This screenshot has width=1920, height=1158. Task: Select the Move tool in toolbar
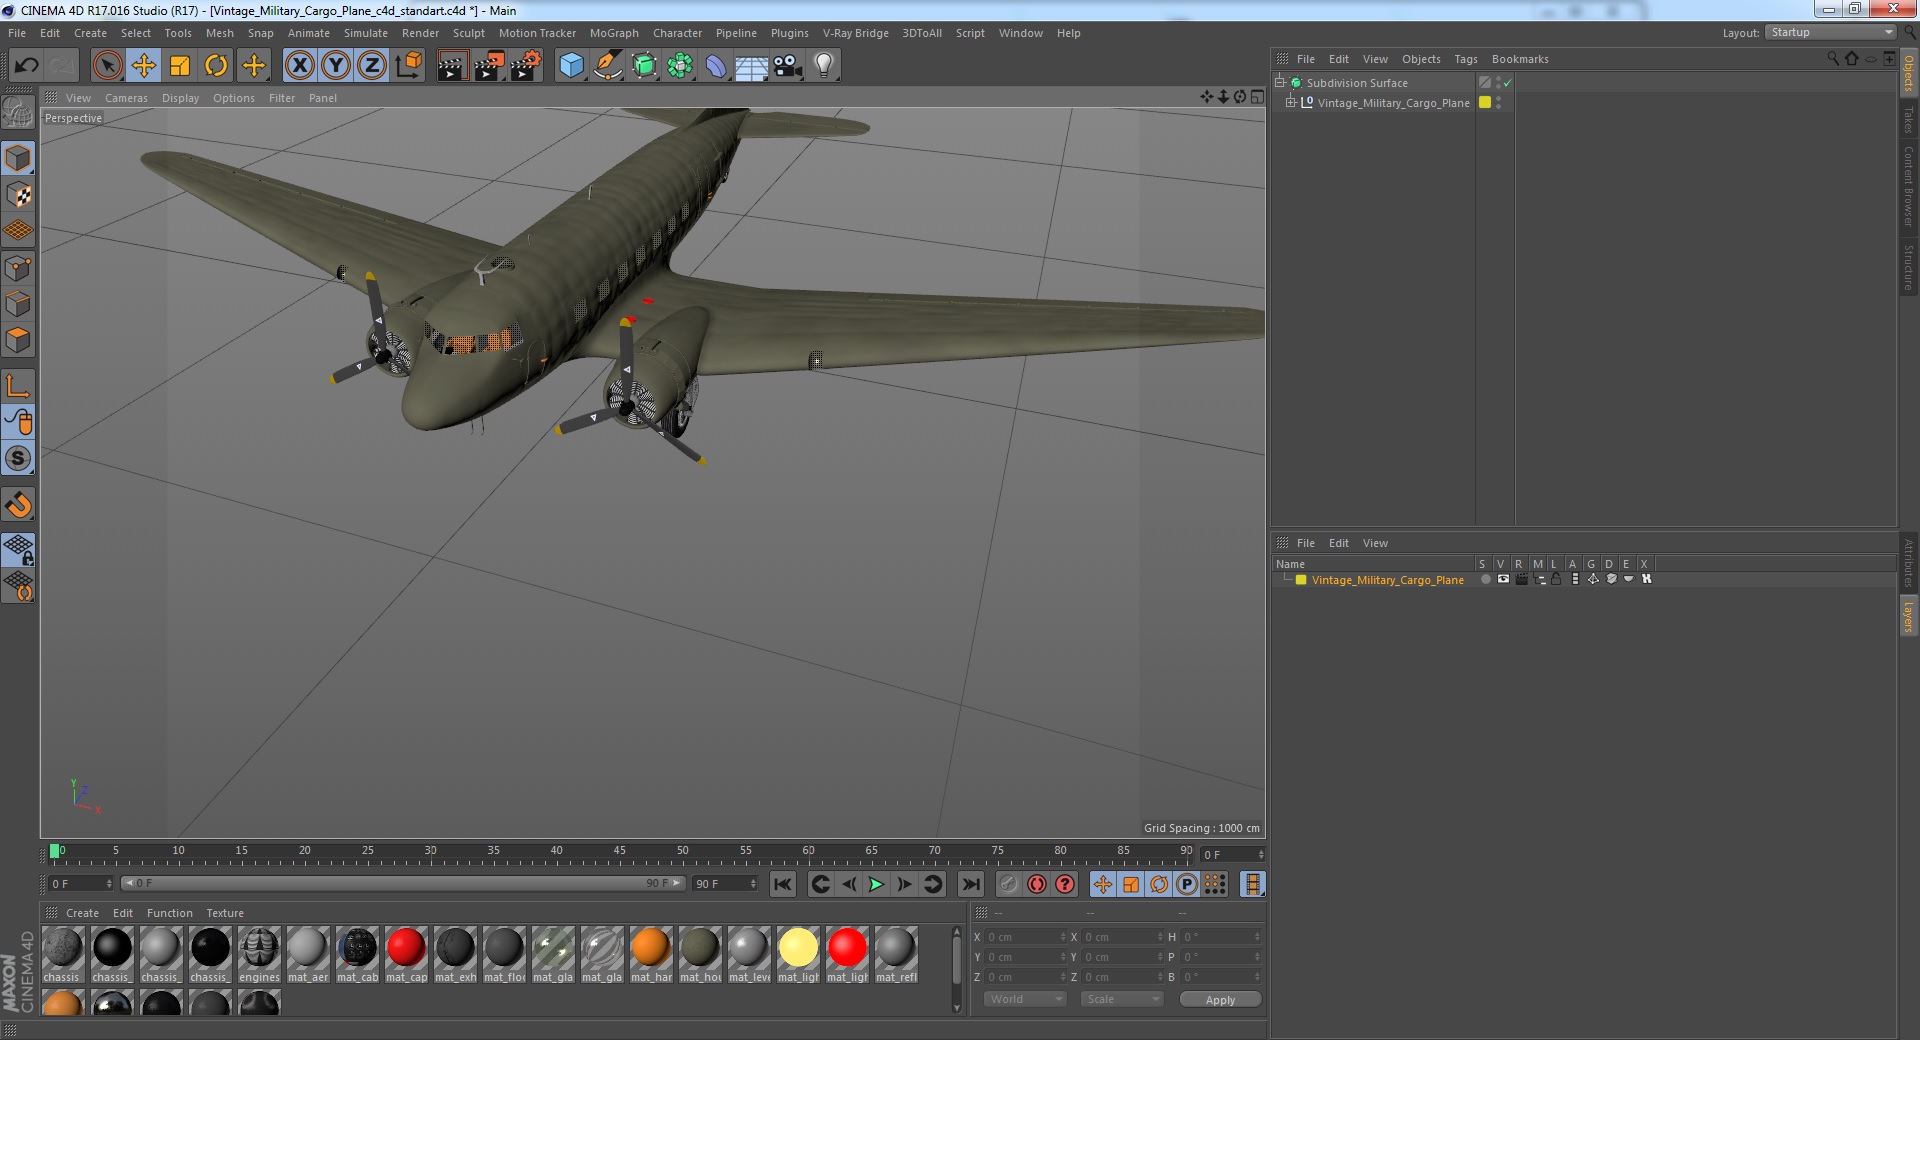(x=144, y=66)
